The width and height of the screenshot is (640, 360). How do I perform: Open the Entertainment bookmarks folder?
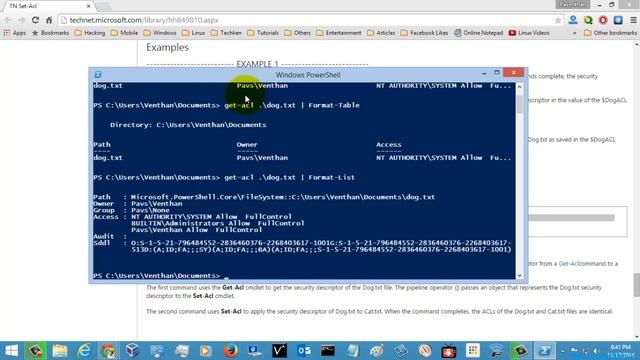coord(339,33)
